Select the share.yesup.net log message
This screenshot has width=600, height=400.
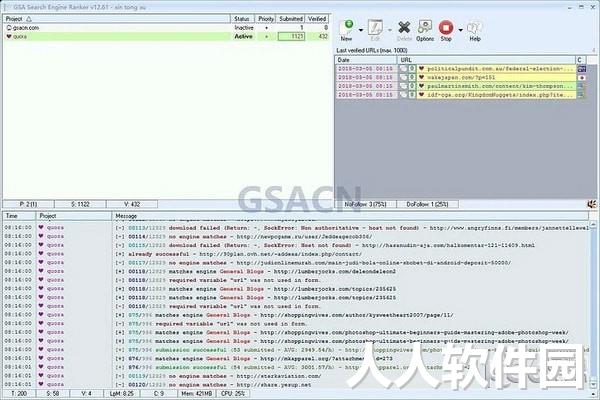214,384
